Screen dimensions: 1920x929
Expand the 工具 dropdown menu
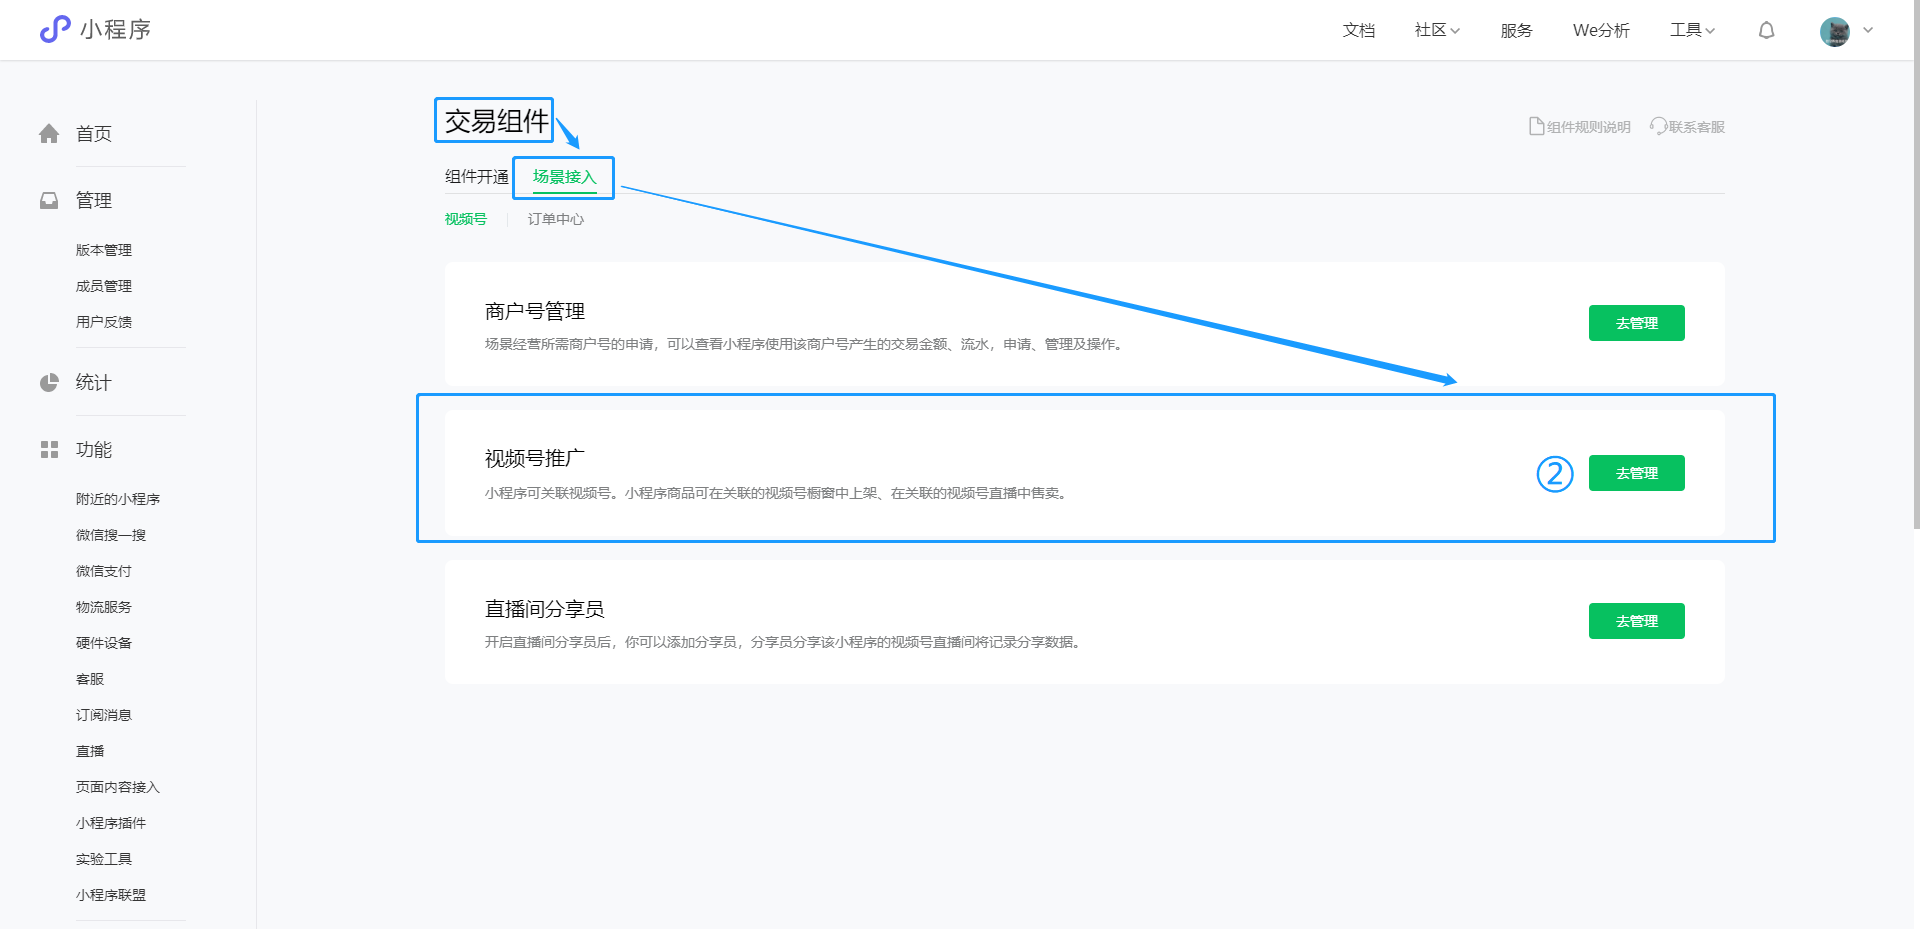1692,30
